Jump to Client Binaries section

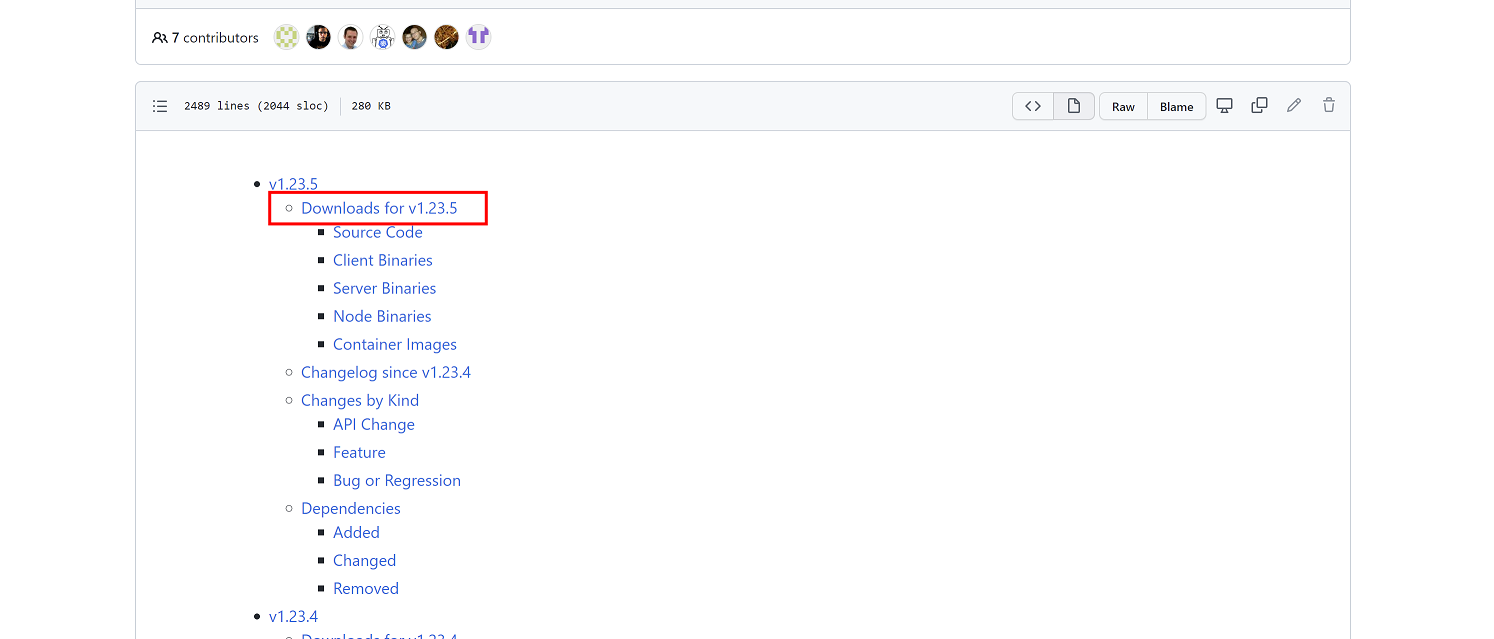383,260
